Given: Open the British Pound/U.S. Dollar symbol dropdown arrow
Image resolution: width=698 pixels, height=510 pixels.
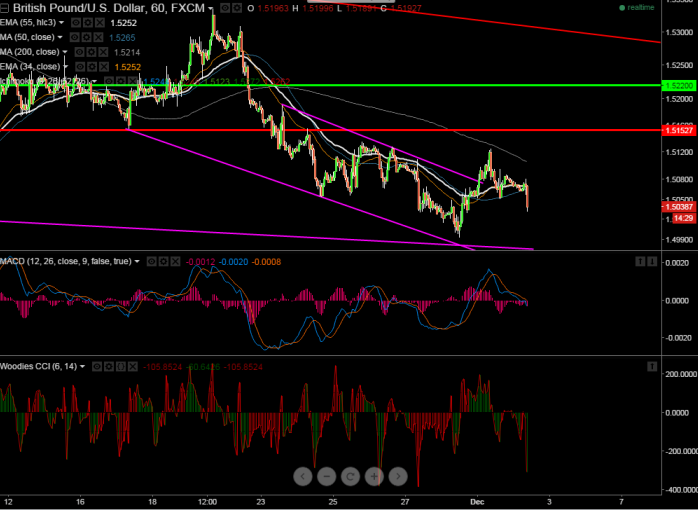Looking at the screenshot, I should pos(211,8).
